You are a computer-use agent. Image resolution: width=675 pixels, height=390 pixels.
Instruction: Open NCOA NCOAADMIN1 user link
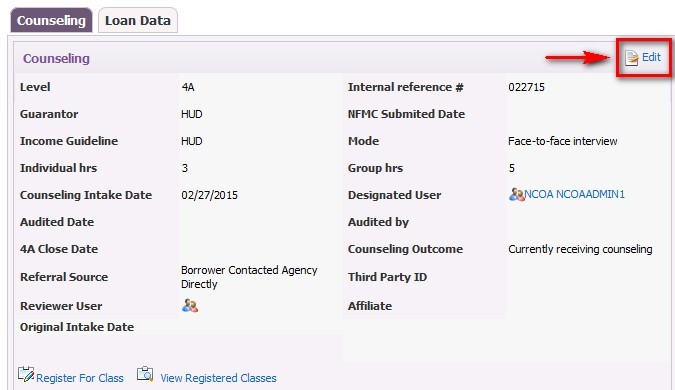tap(574, 194)
